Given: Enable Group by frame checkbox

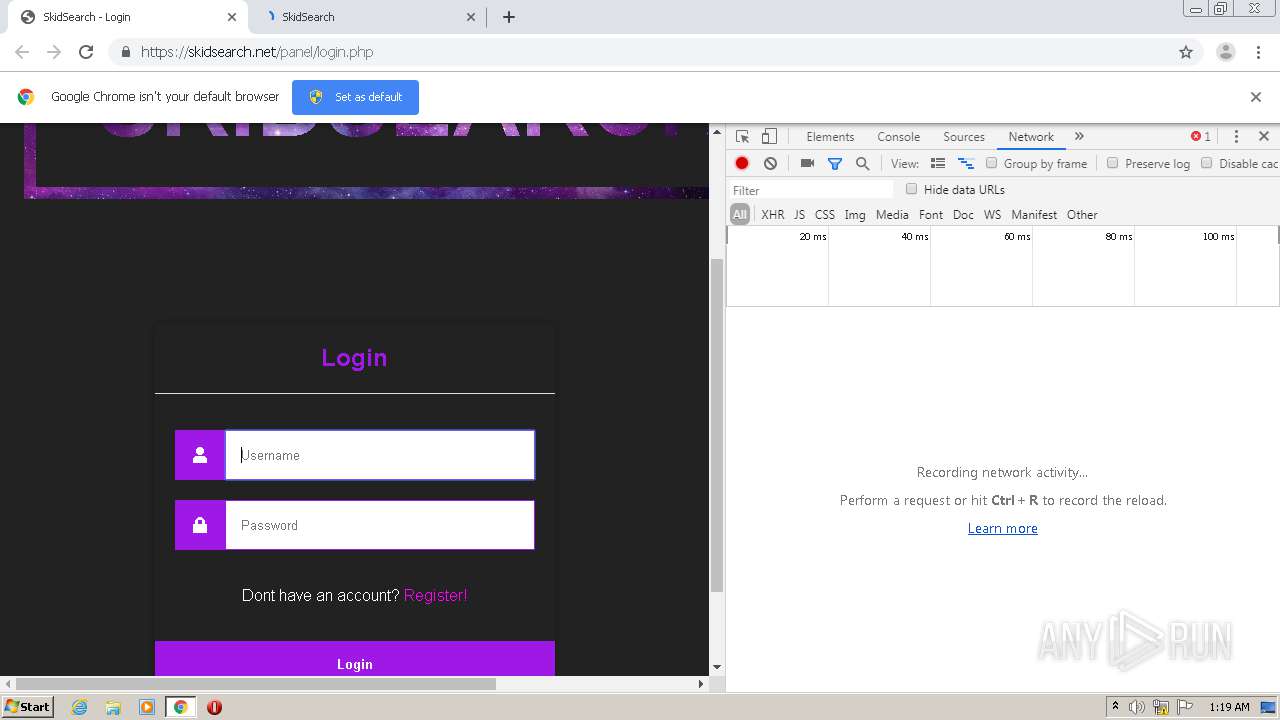Looking at the screenshot, I should (992, 163).
